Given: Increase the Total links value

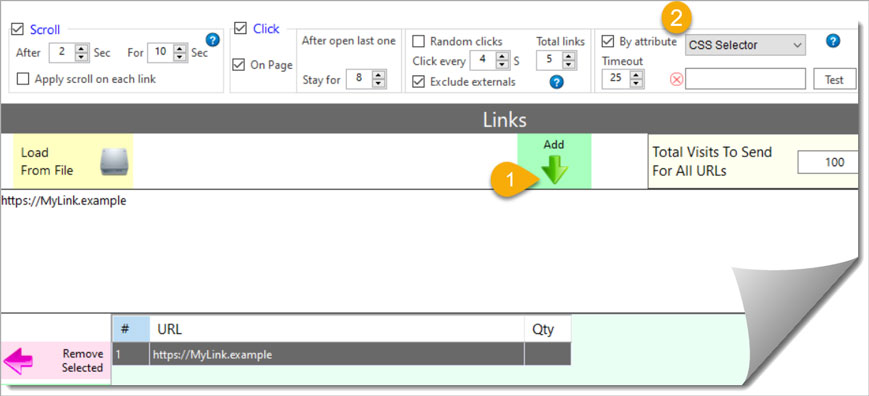Looking at the screenshot, I should (569, 56).
